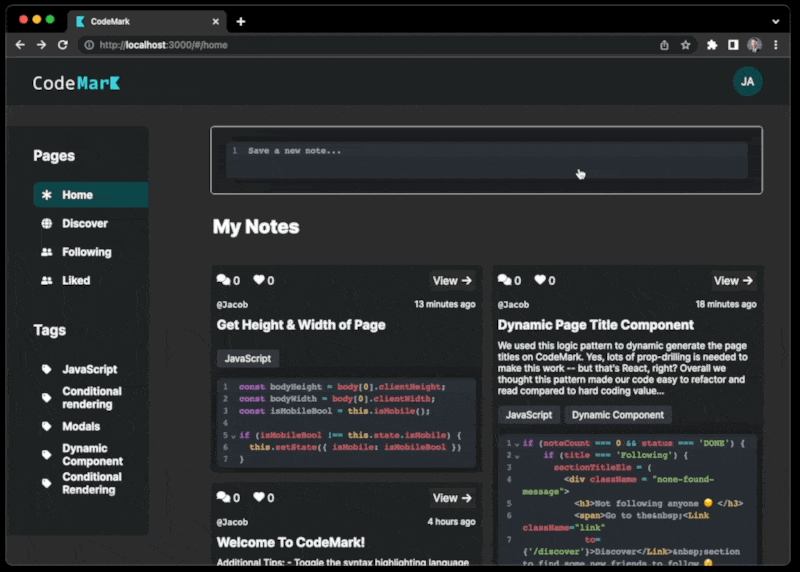Click the people icon beside Following
This screenshot has height=572, width=800.
pos(46,252)
